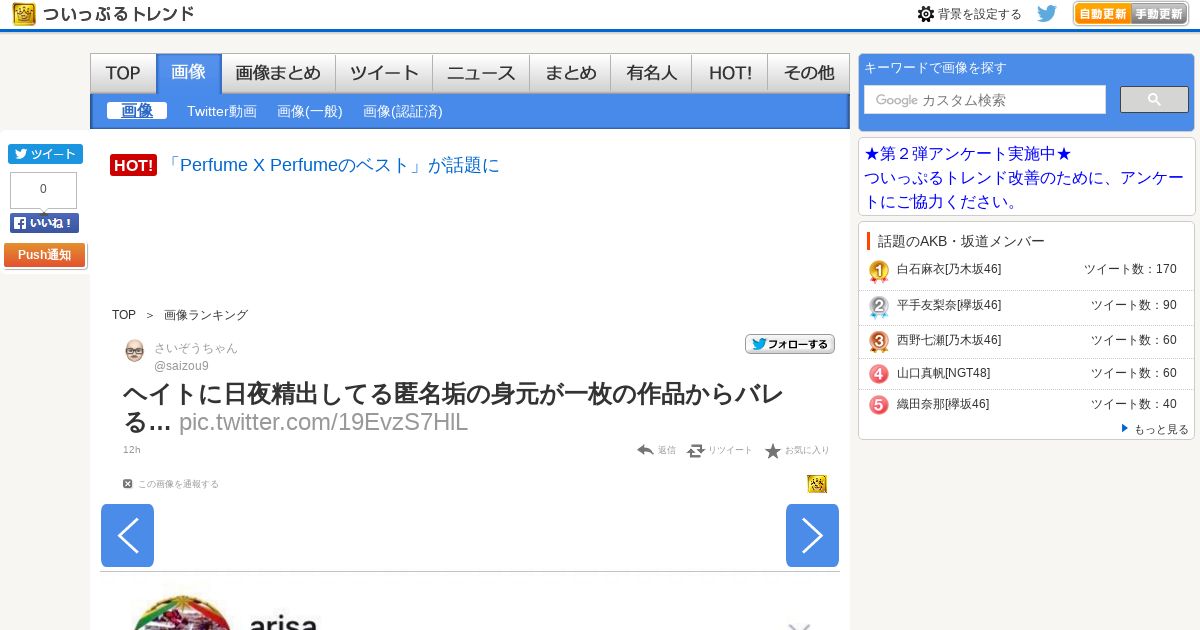
Task: Open 織田奈那[欅坂46] ranking entry
Action: coord(943,404)
